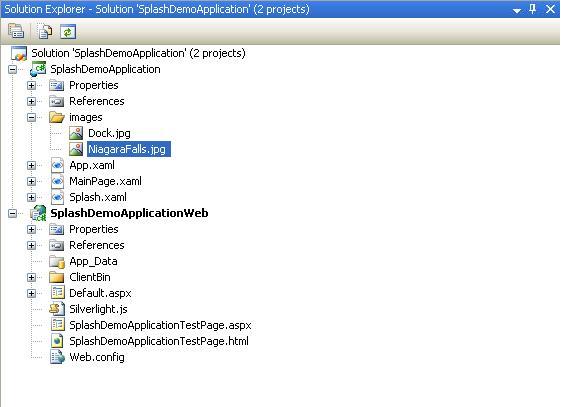This screenshot has height=407, width=561.
Task: Select the App_Data folder name
Action: click(x=93, y=262)
